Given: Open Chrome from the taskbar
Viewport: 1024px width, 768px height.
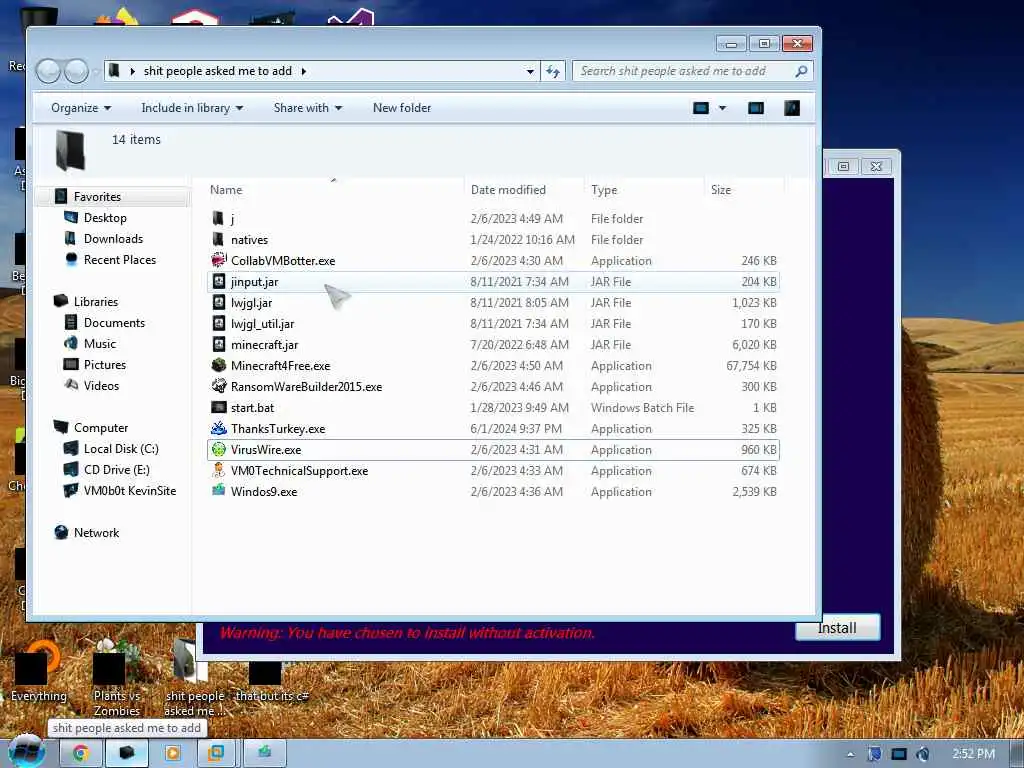Looking at the screenshot, I should pos(80,753).
